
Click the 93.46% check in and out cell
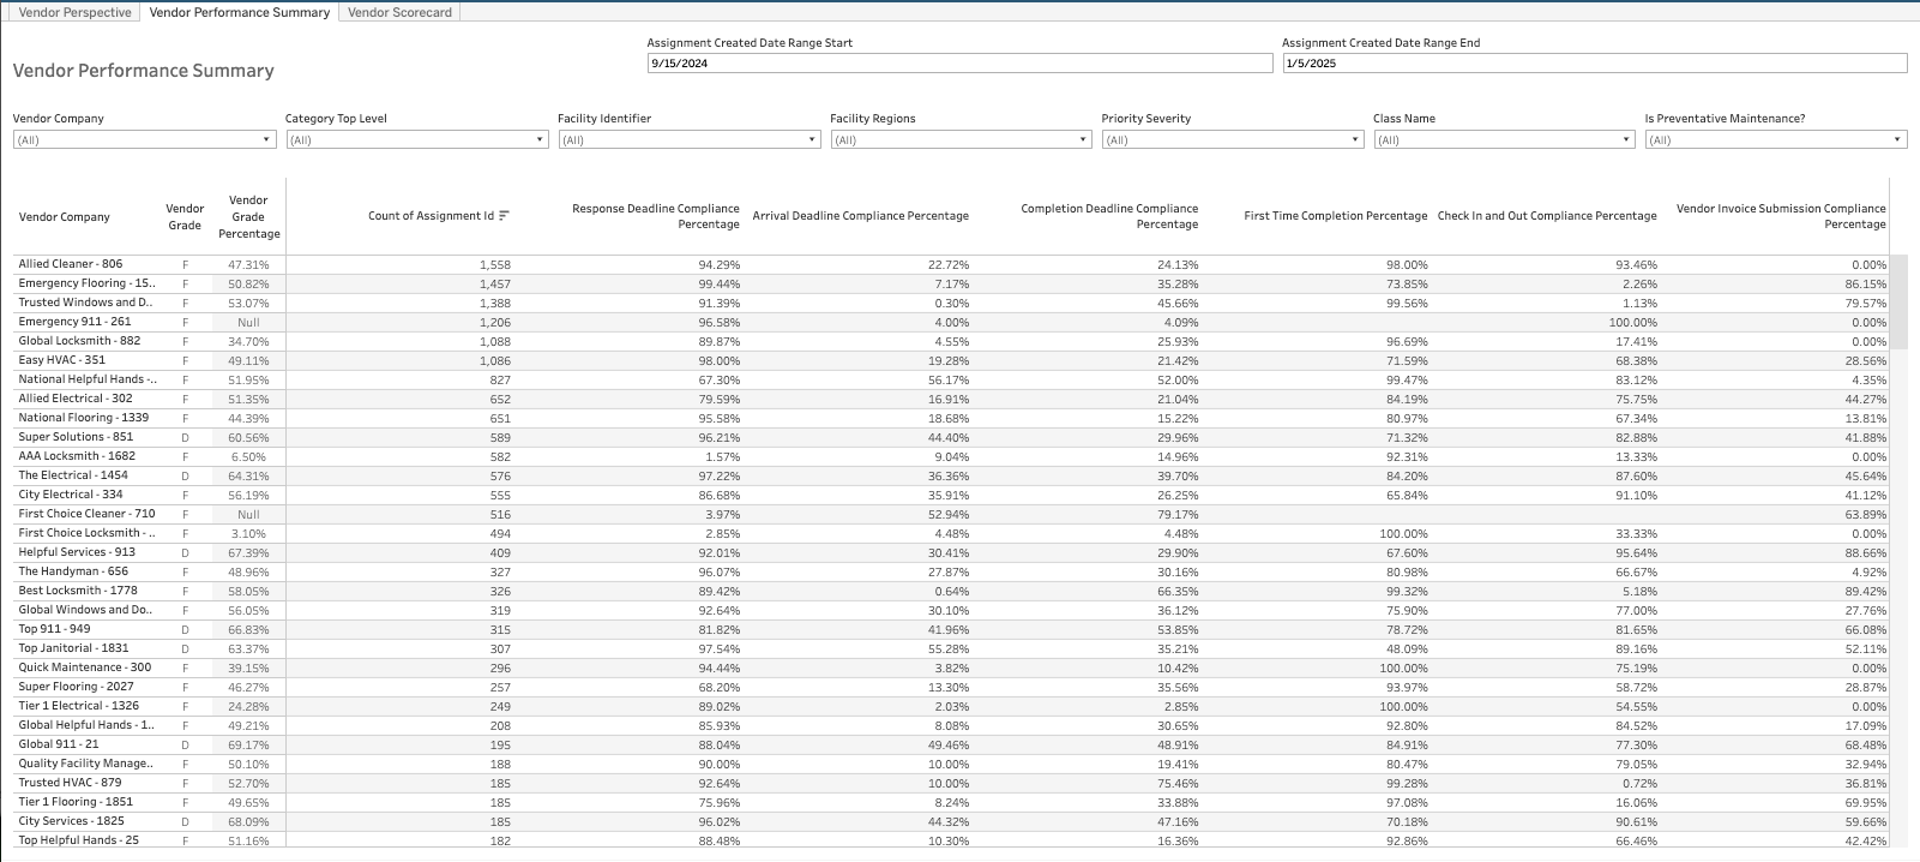(x=1636, y=265)
